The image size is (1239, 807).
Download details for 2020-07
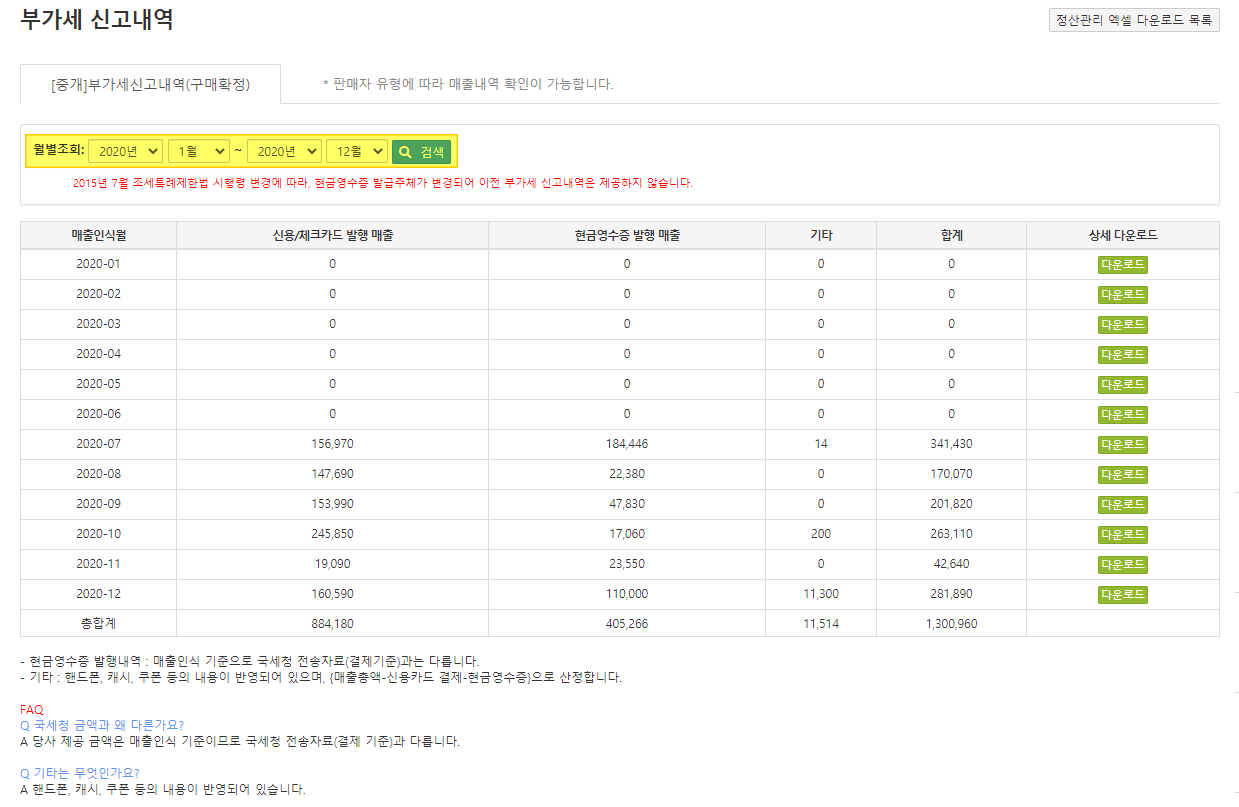click(1122, 444)
